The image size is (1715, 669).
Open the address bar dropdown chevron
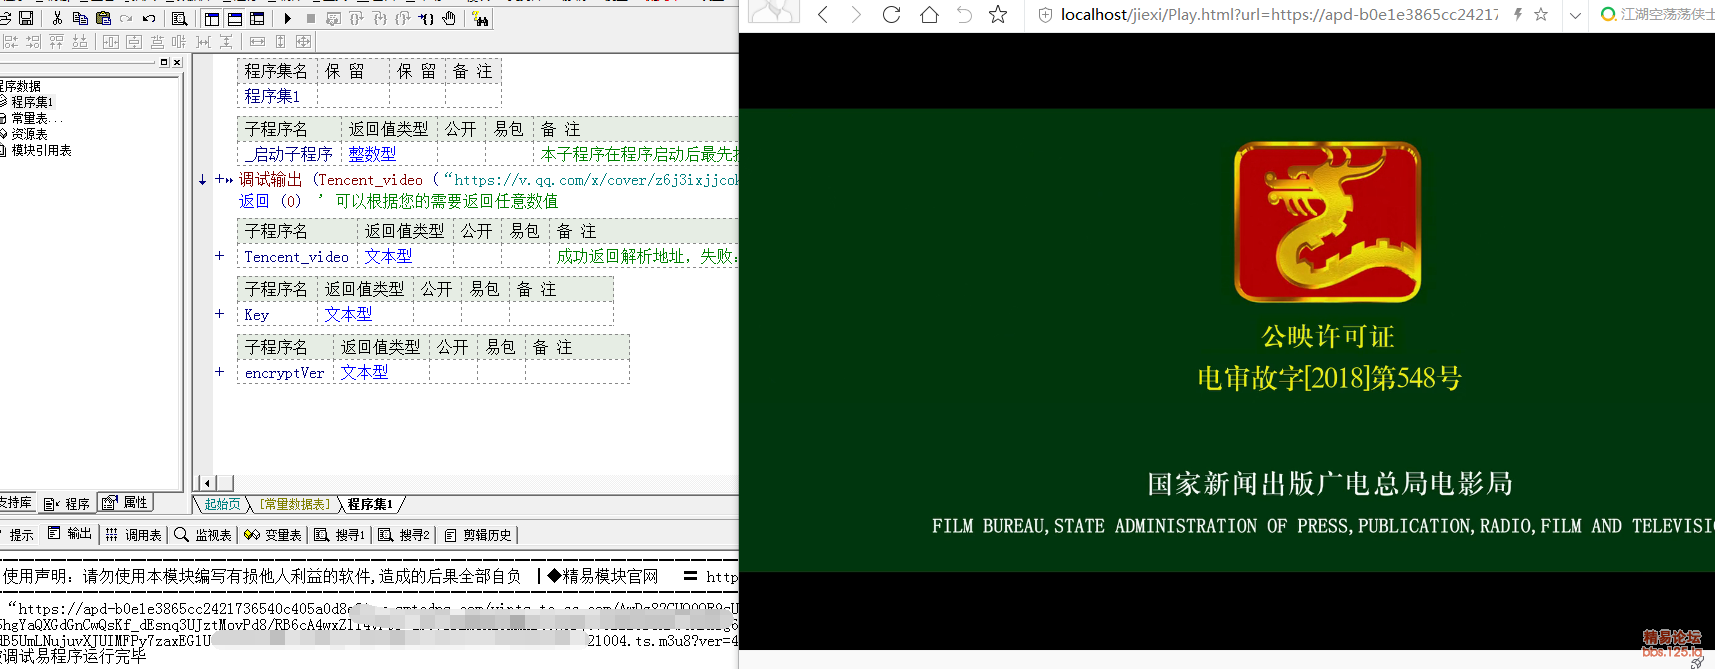(1575, 14)
